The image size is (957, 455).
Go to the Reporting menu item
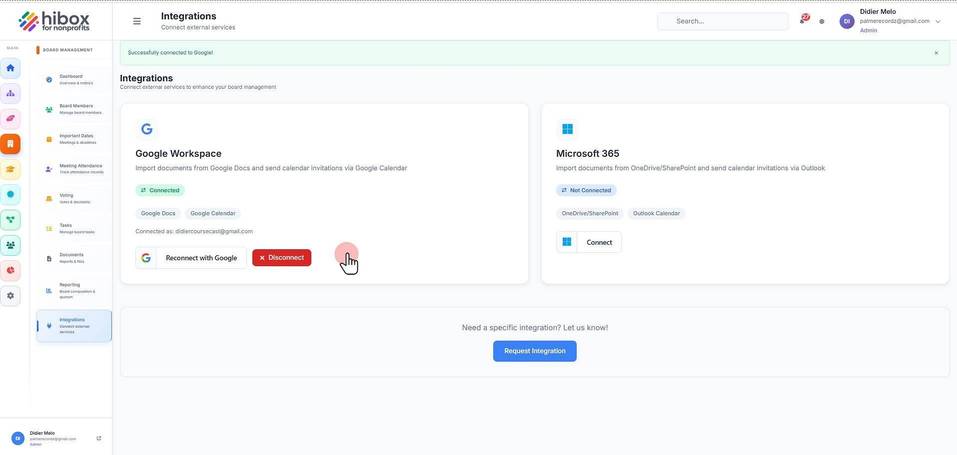click(x=73, y=291)
